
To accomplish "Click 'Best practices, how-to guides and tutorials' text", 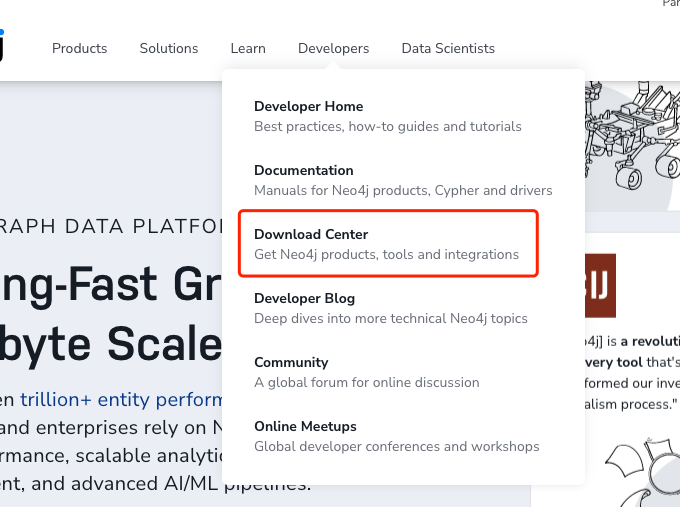I will [x=388, y=127].
